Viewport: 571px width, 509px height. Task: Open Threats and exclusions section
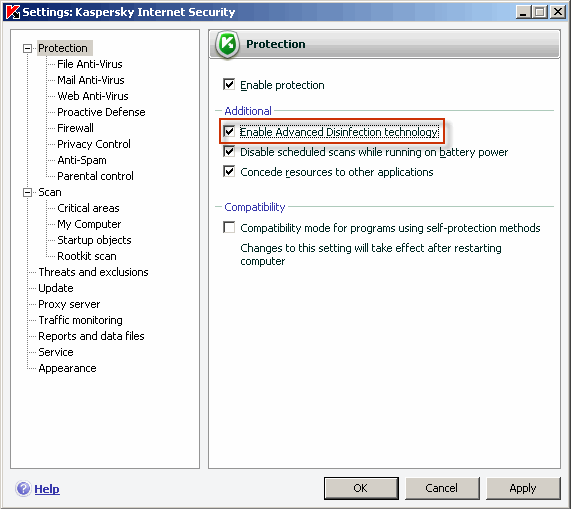pyautogui.click(x=93, y=272)
